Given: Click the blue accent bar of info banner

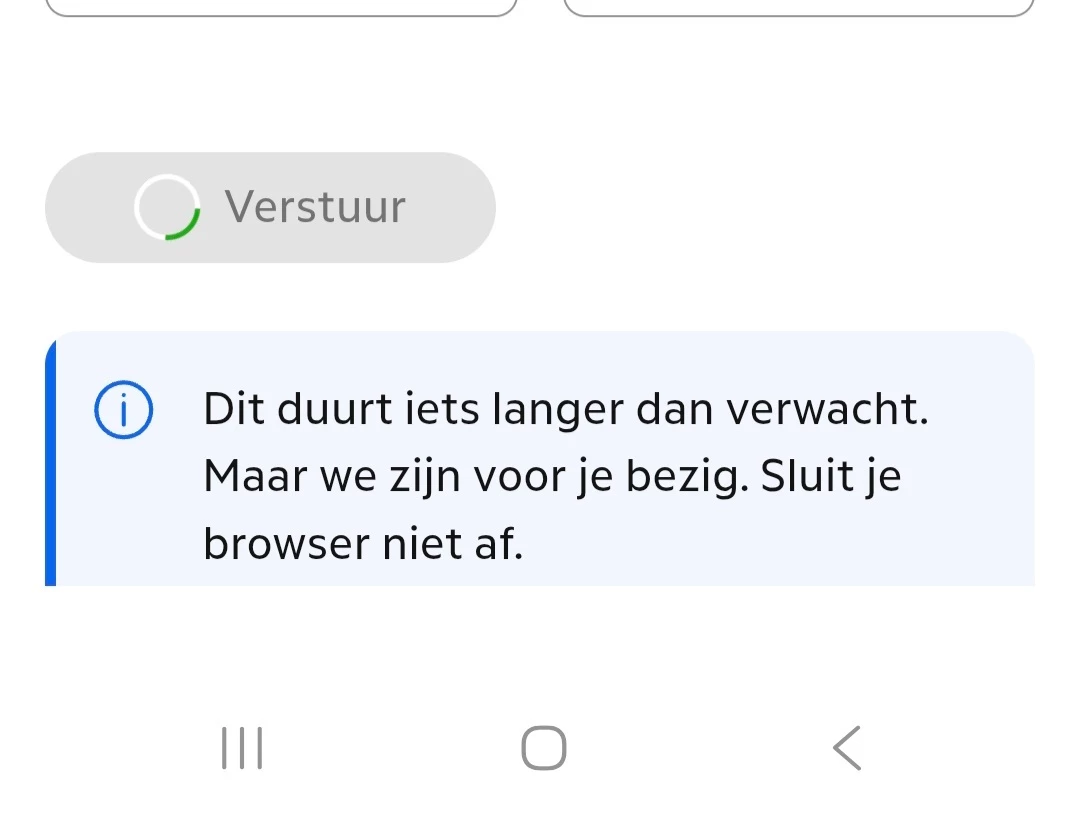Looking at the screenshot, I should 50,460.
